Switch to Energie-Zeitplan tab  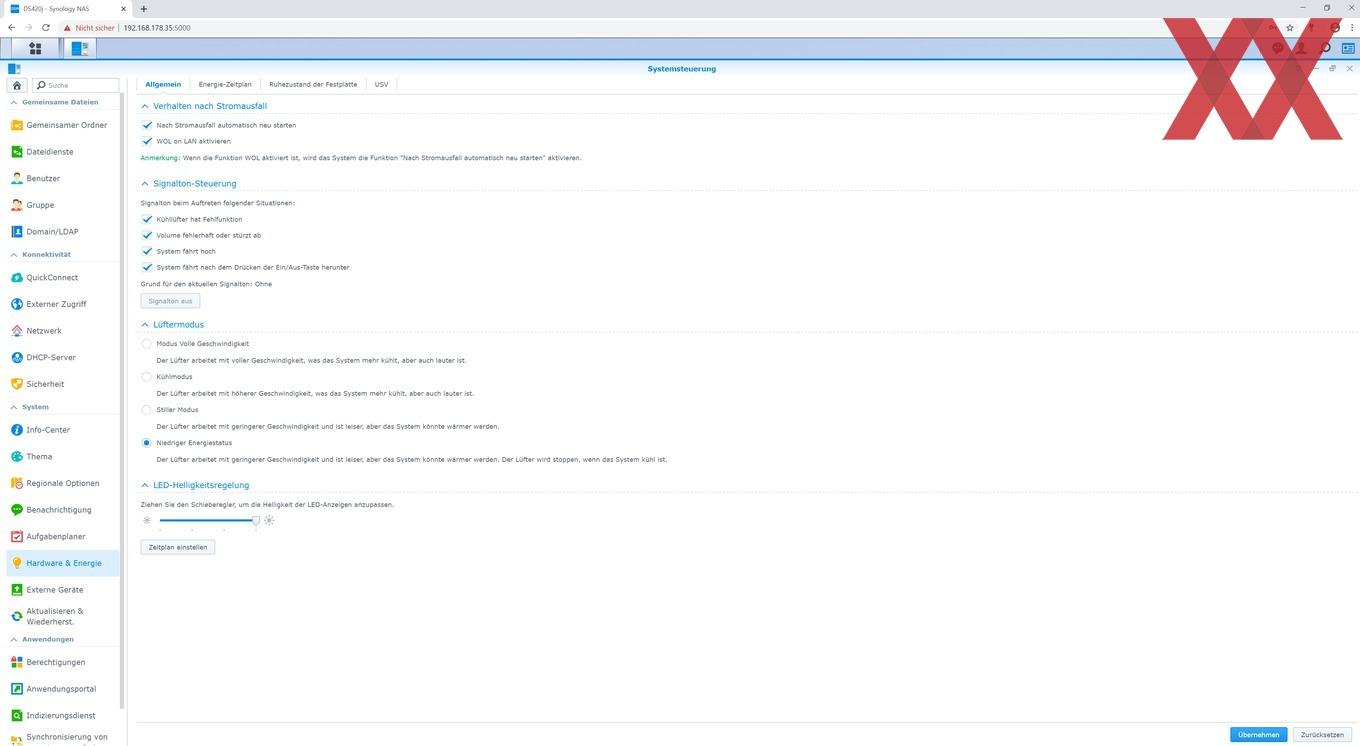(x=225, y=84)
